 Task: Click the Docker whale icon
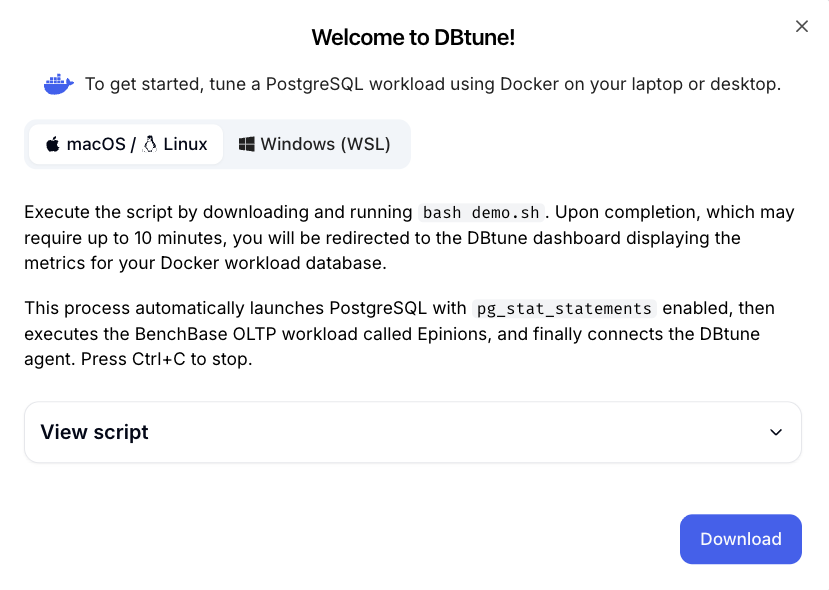point(59,84)
